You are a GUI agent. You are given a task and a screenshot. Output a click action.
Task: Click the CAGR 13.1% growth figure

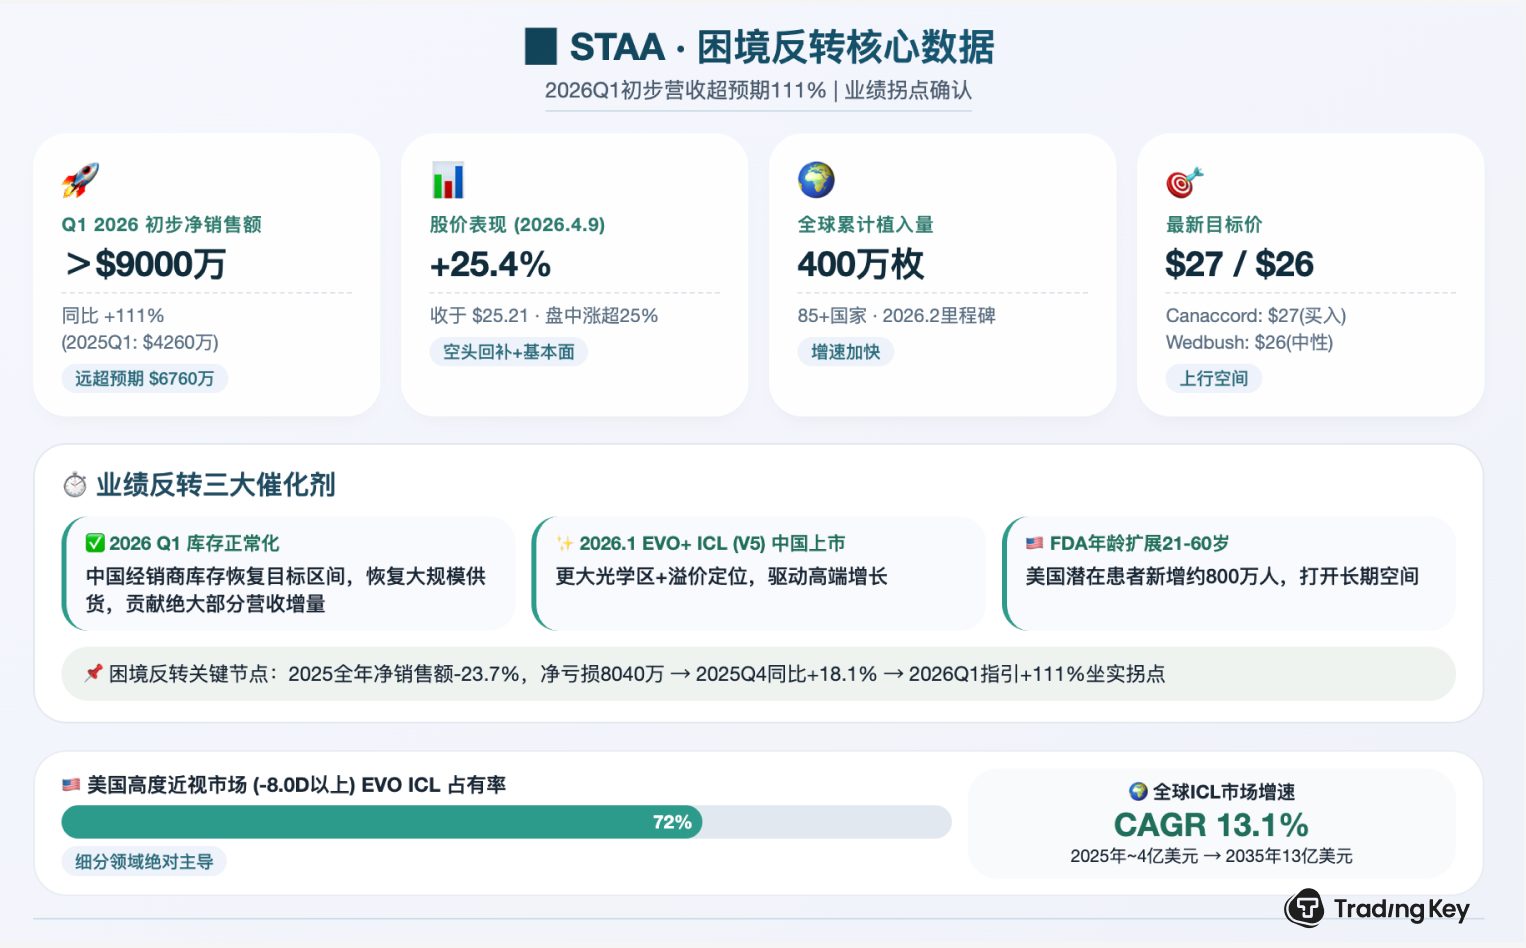click(x=1210, y=825)
